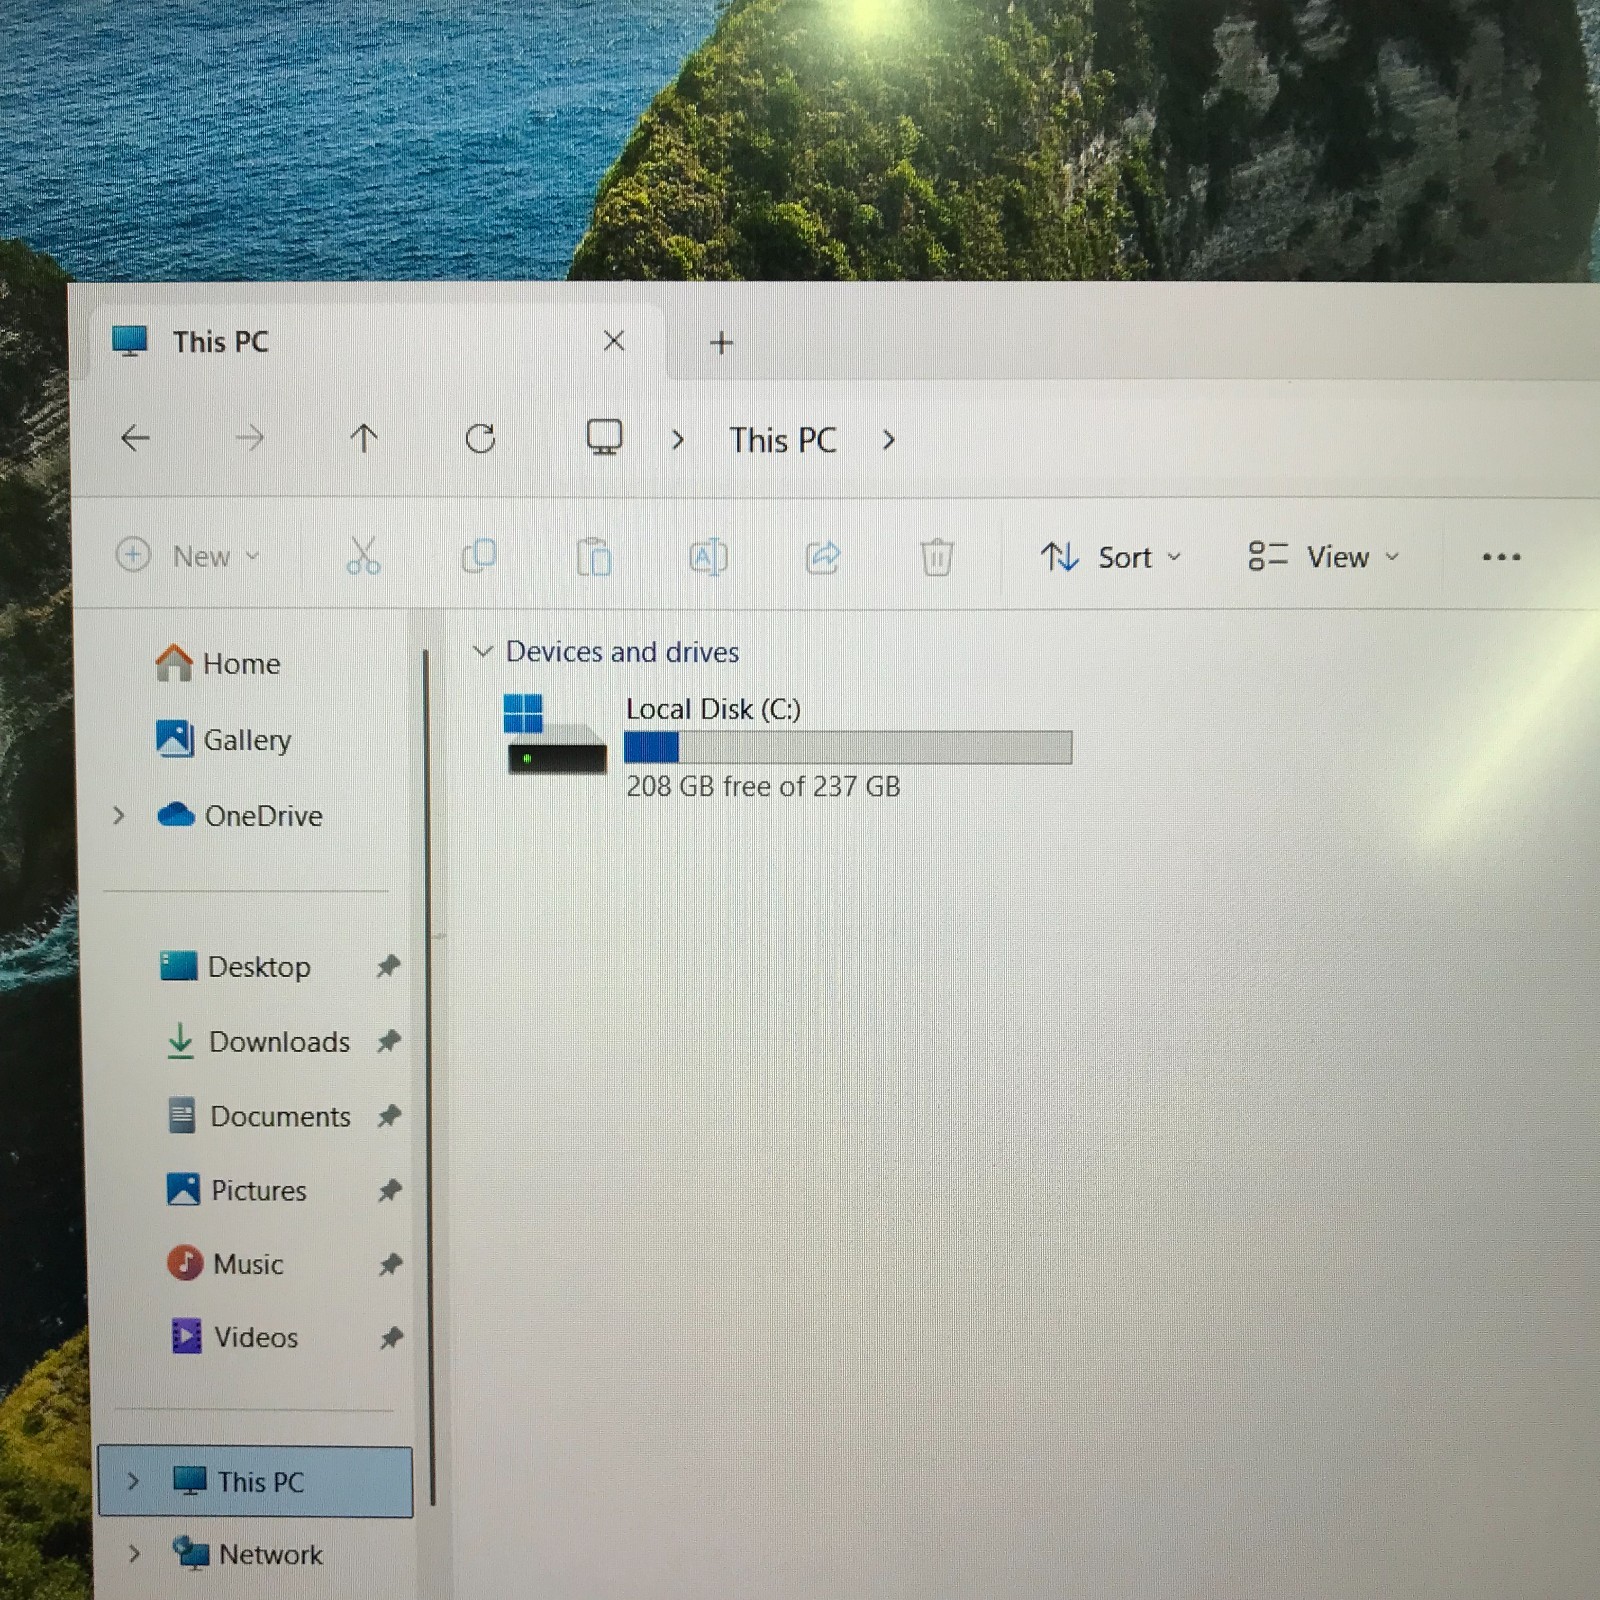Open the Pictures quick access folder
Image resolution: width=1600 pixels, height=1600 pixels.
click(x=237, y=1190)
